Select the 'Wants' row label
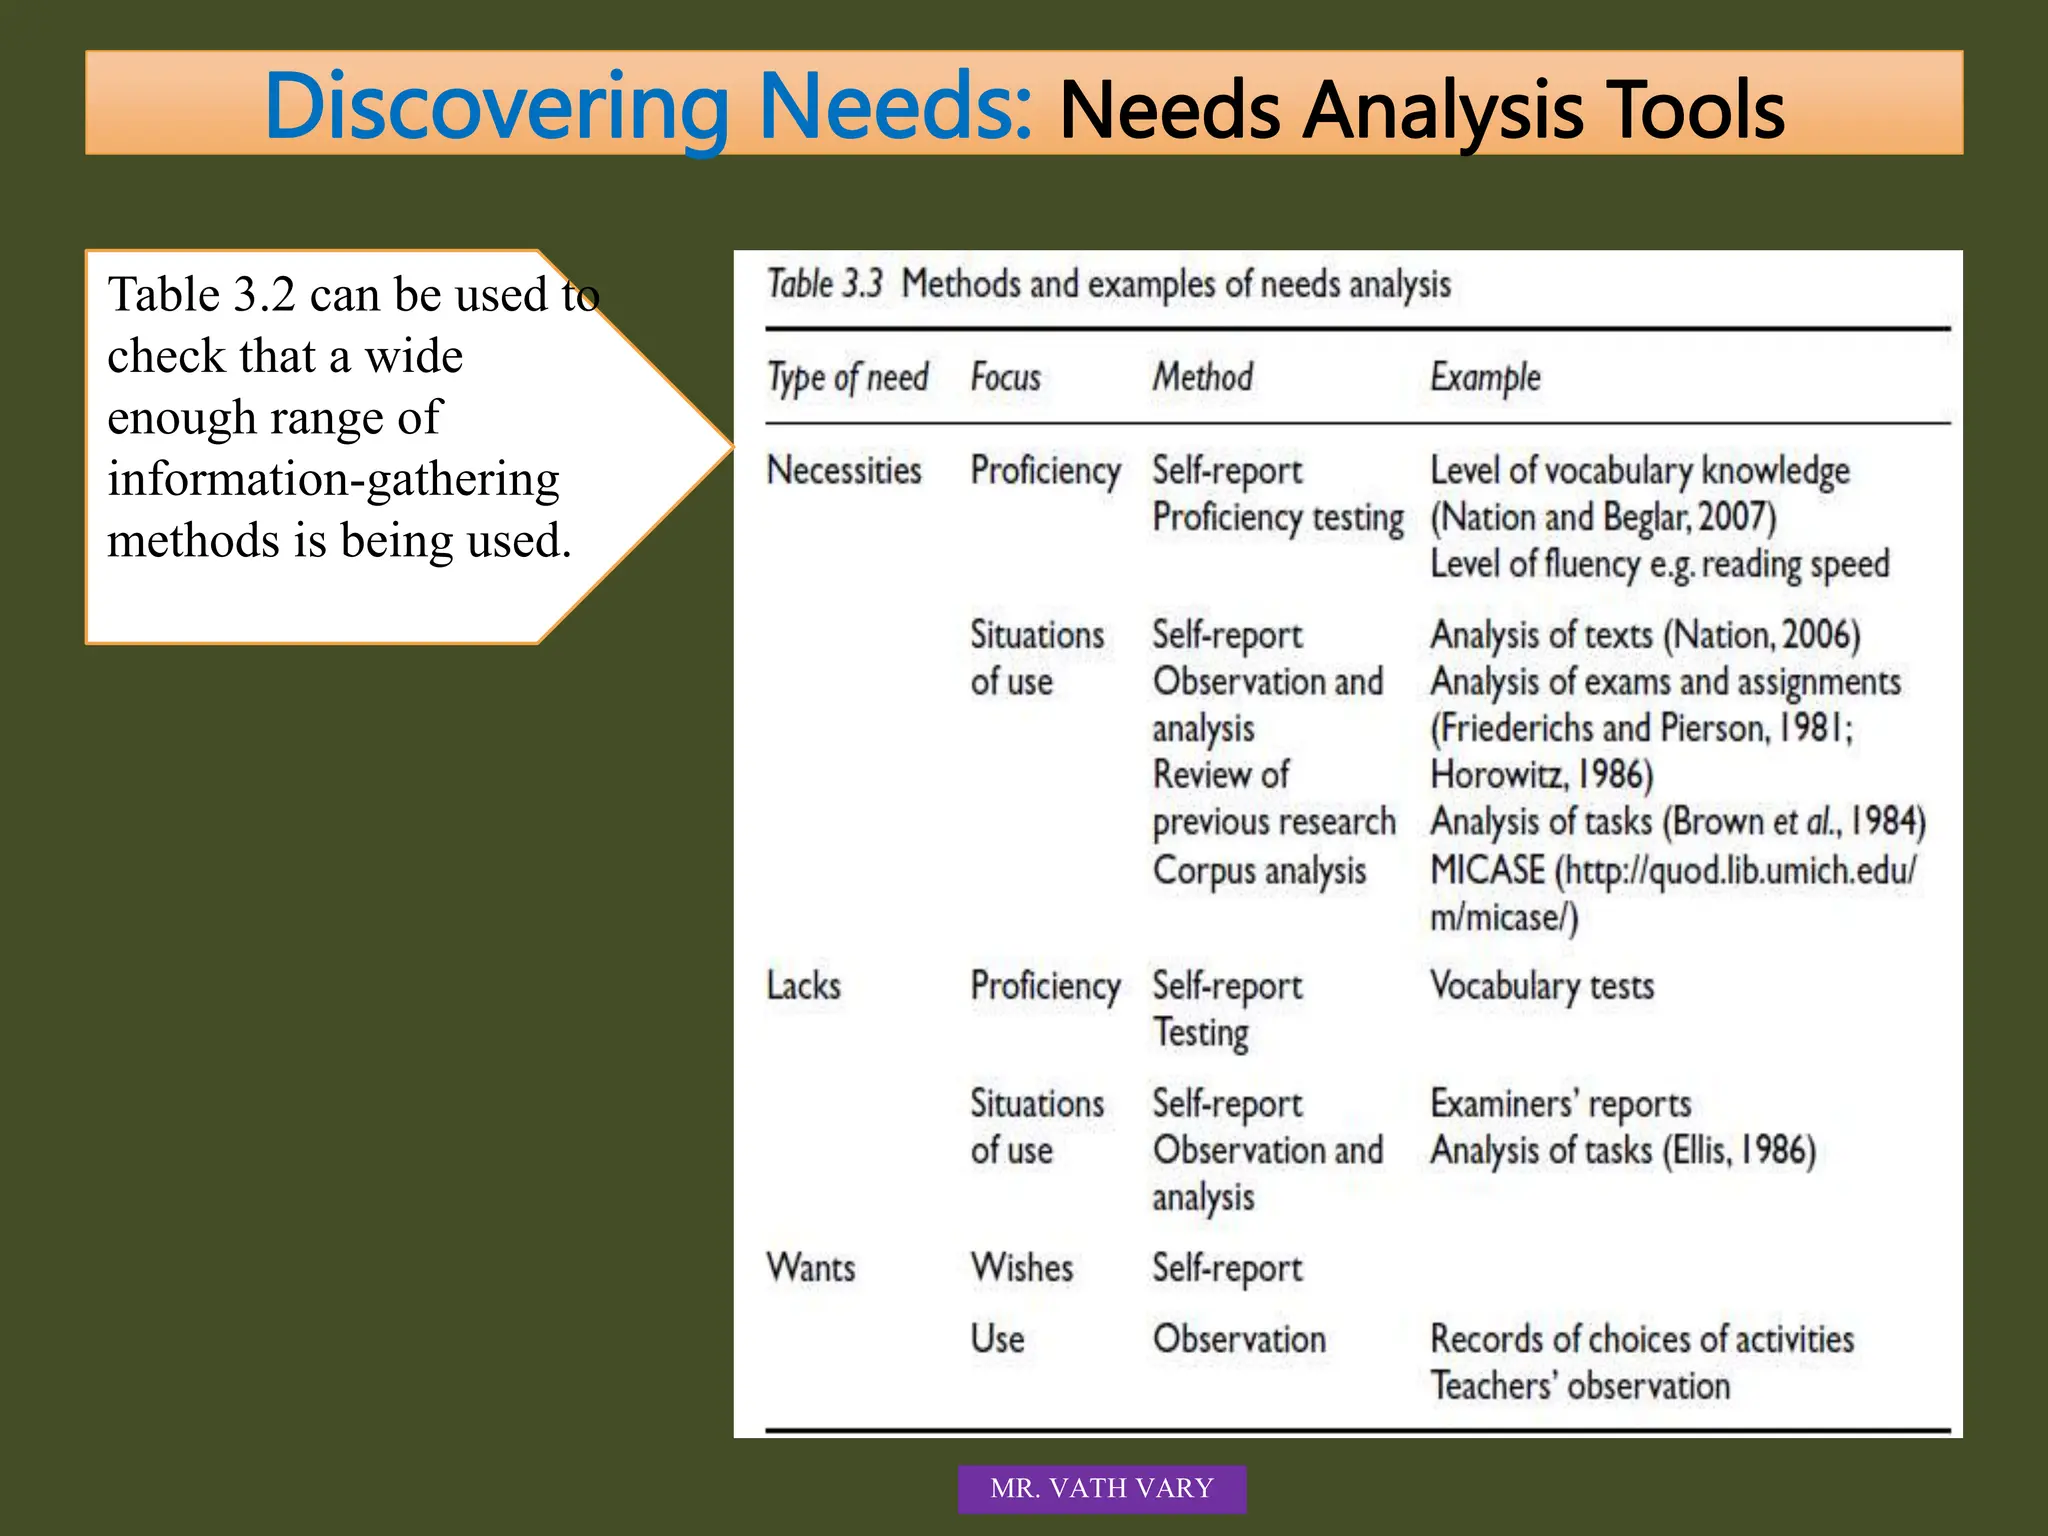 pyautogui.click(x=811, y=1267)
